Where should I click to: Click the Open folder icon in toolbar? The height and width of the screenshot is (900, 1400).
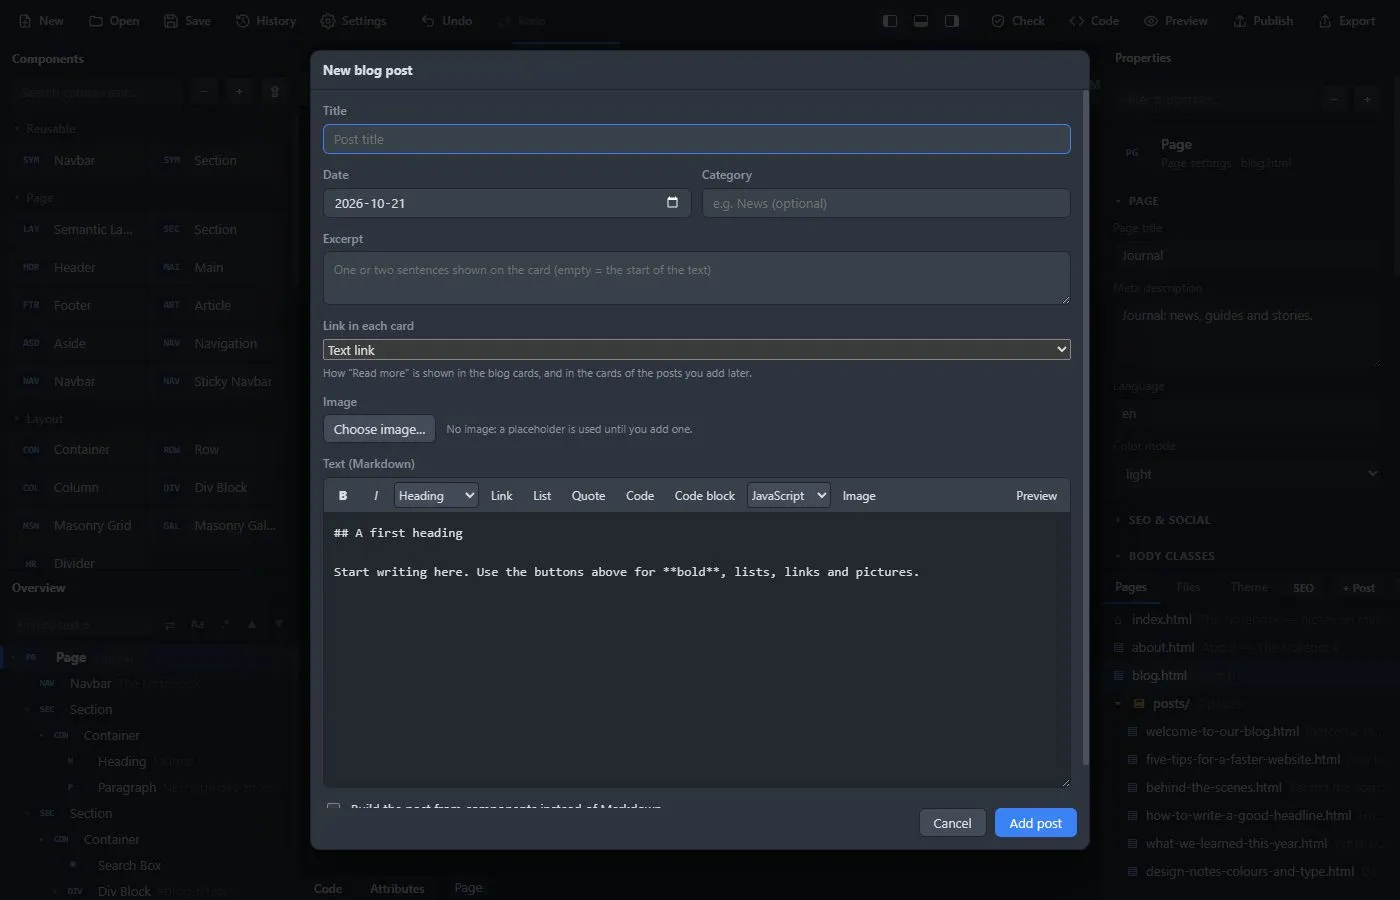96,21
